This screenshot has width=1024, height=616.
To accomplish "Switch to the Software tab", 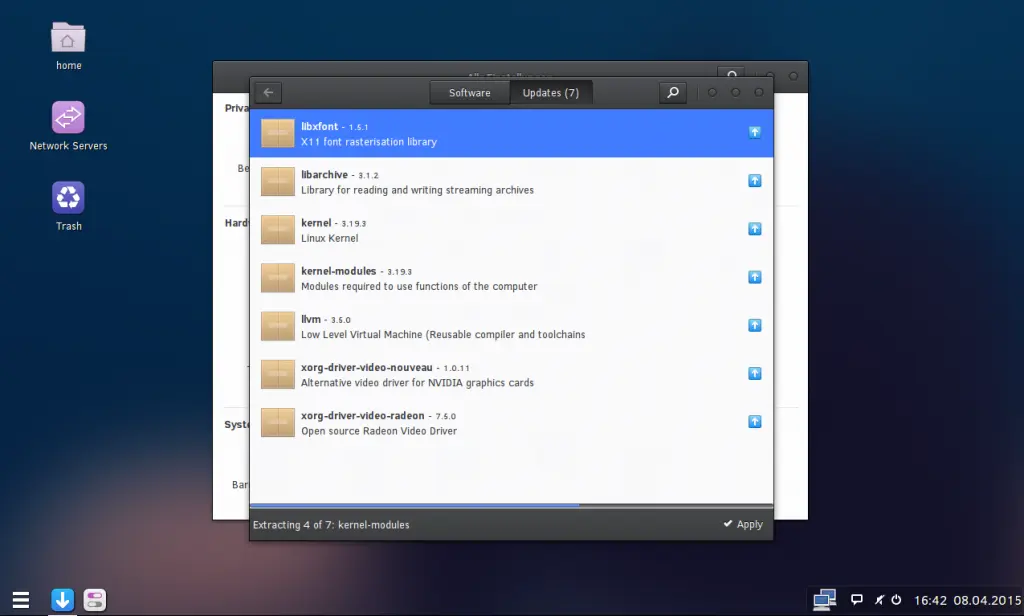I will [469, 92].
